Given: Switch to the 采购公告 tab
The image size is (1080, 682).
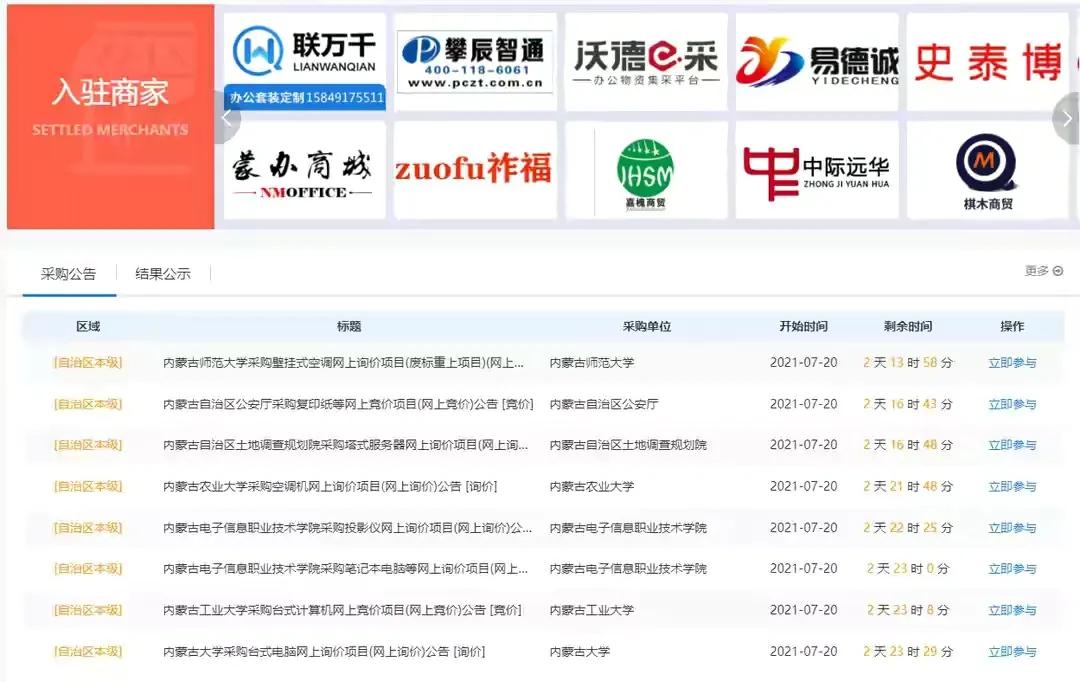Looking at the screenshot, I should (x=68, y=274).
